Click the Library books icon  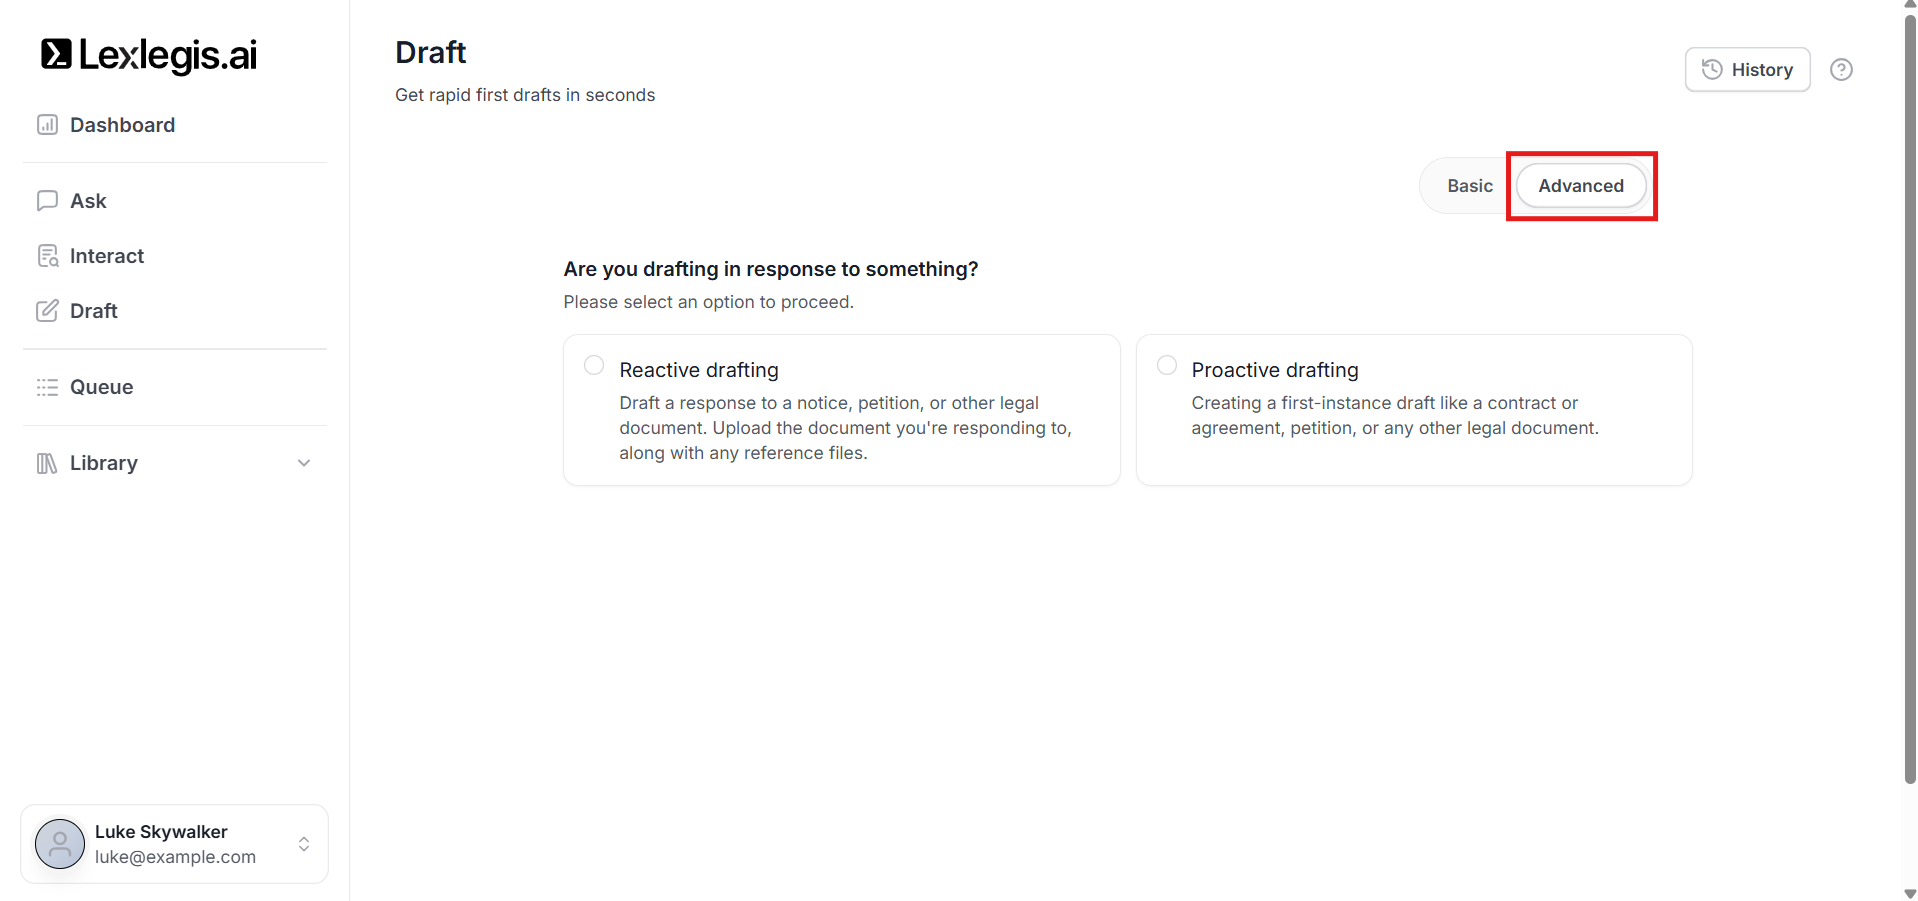47,463
